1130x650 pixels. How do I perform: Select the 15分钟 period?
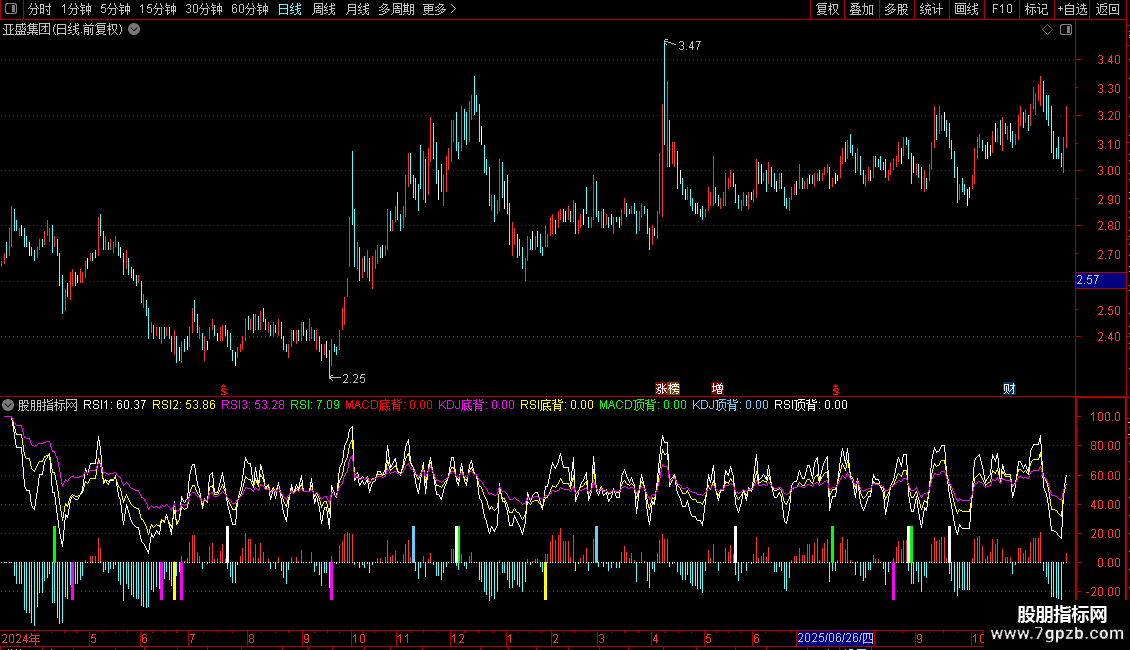[158, 9]
